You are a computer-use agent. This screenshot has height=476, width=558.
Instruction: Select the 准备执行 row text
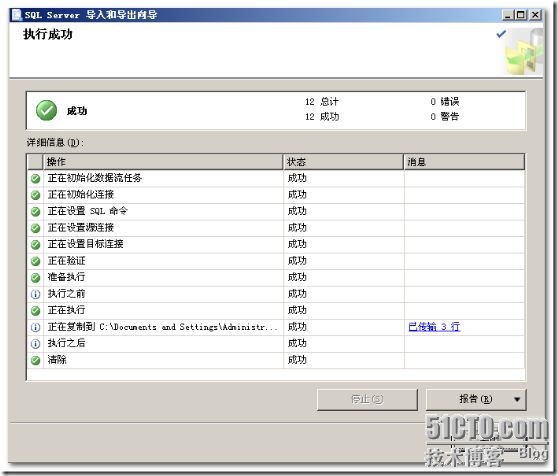pyautogui.click(x=67, y=277)
